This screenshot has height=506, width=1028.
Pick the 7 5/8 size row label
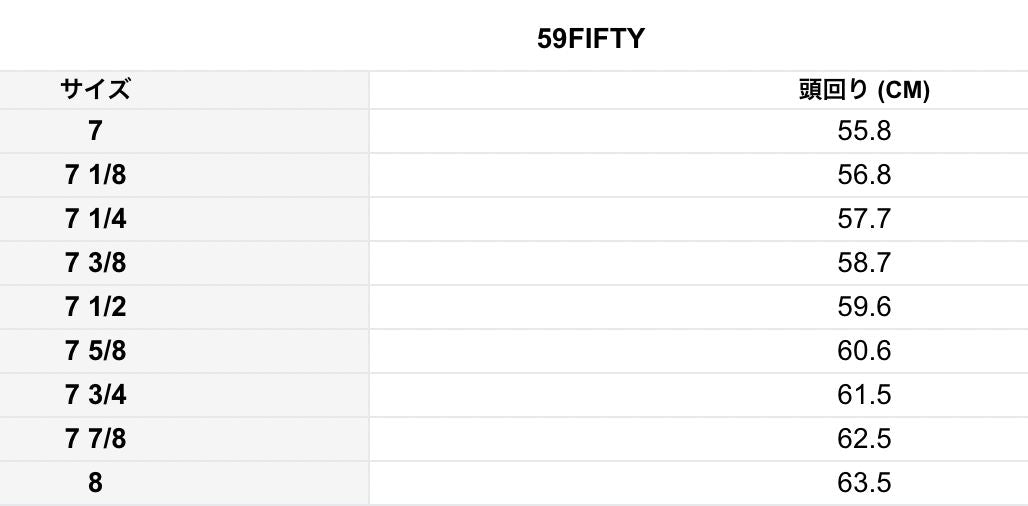(x=95, y=351)
